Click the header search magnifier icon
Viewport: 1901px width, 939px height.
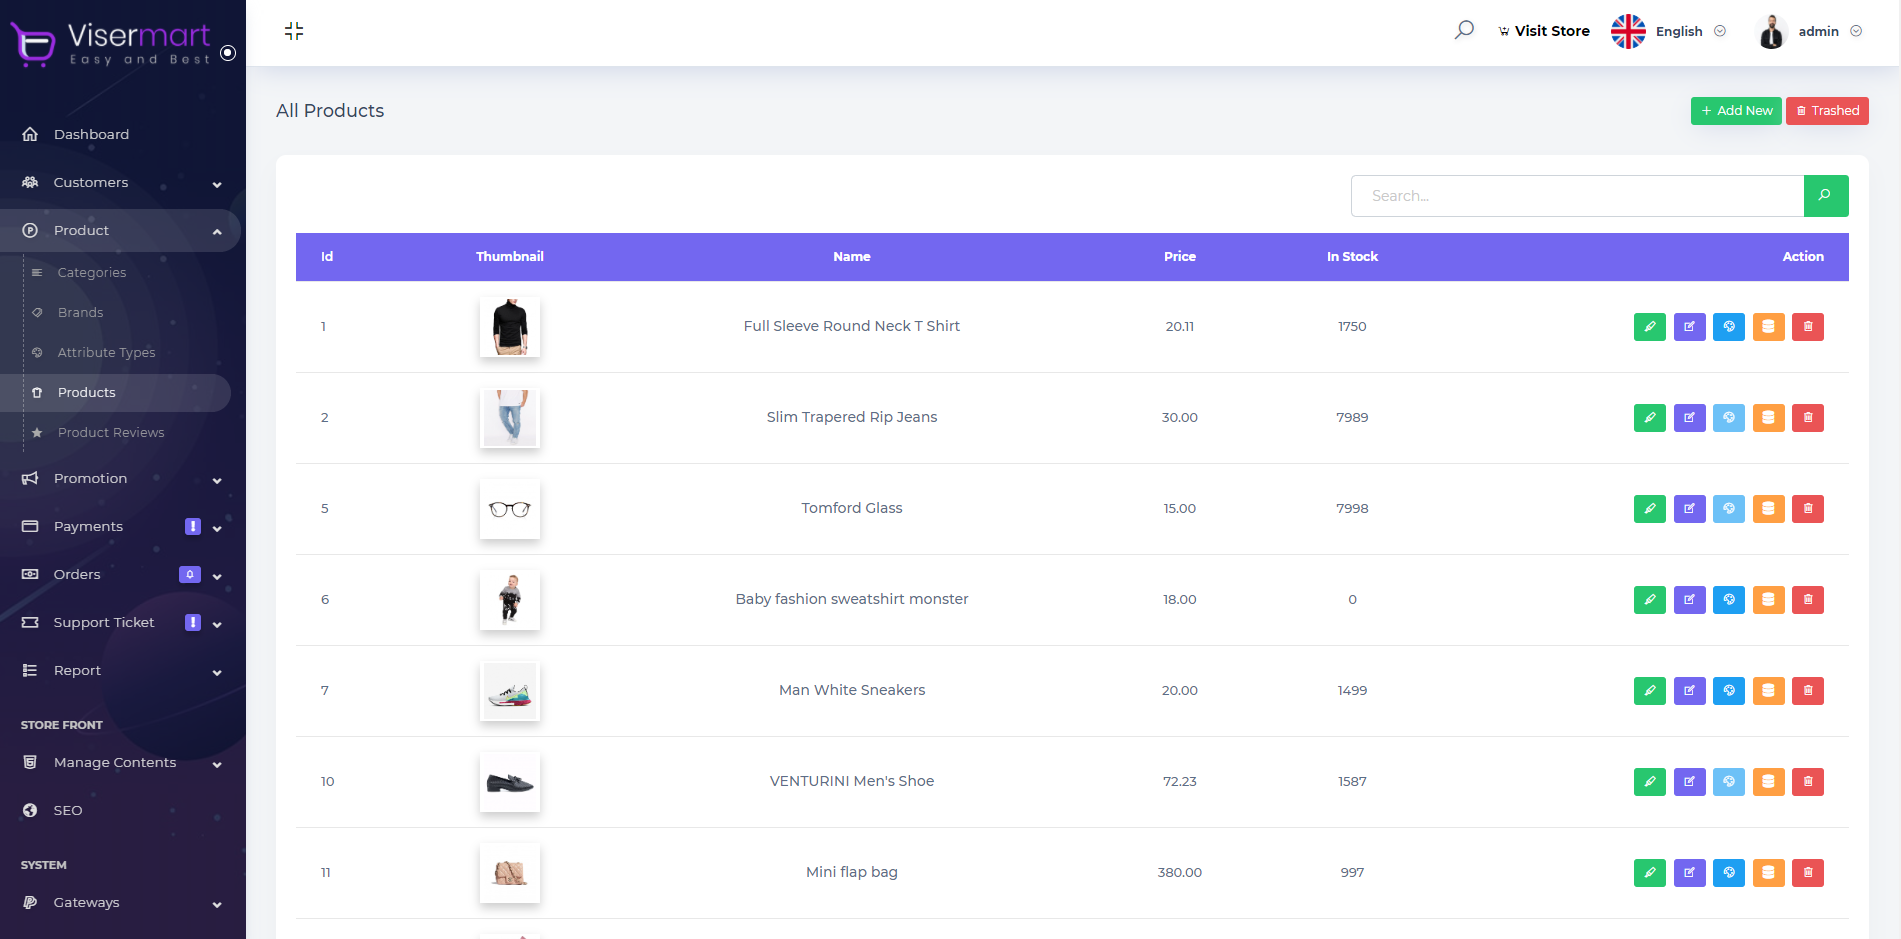point(1464,30)
